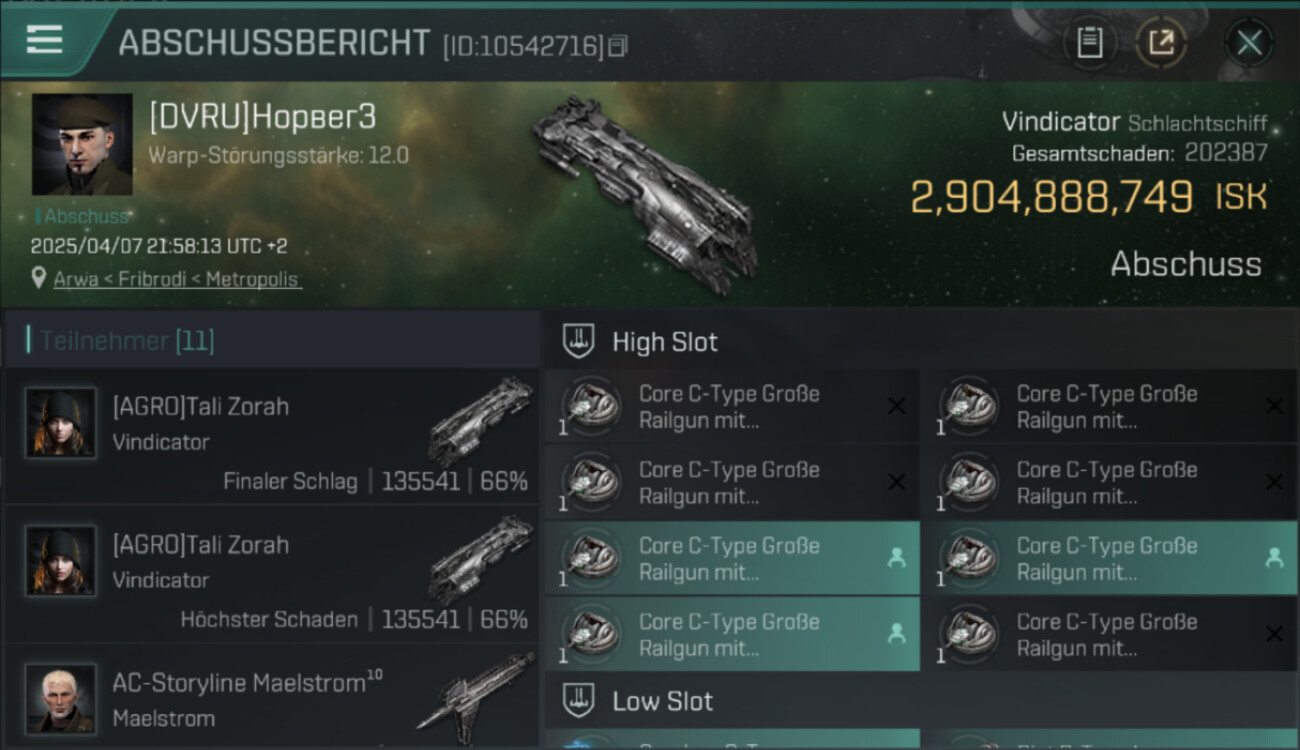Click the [DVRU]Hopвer3 pilot portrait
Screen dimensions: 1300x750
(x=82, y=144)
